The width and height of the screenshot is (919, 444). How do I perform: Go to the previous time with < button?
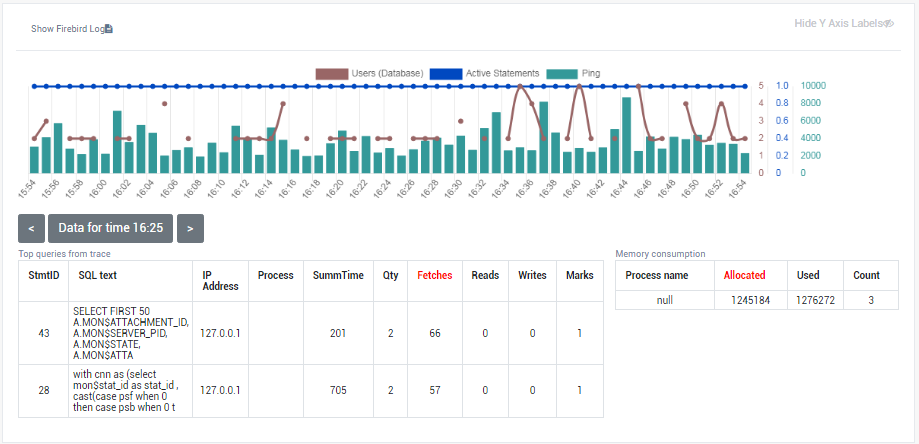(x=32, y=228)
